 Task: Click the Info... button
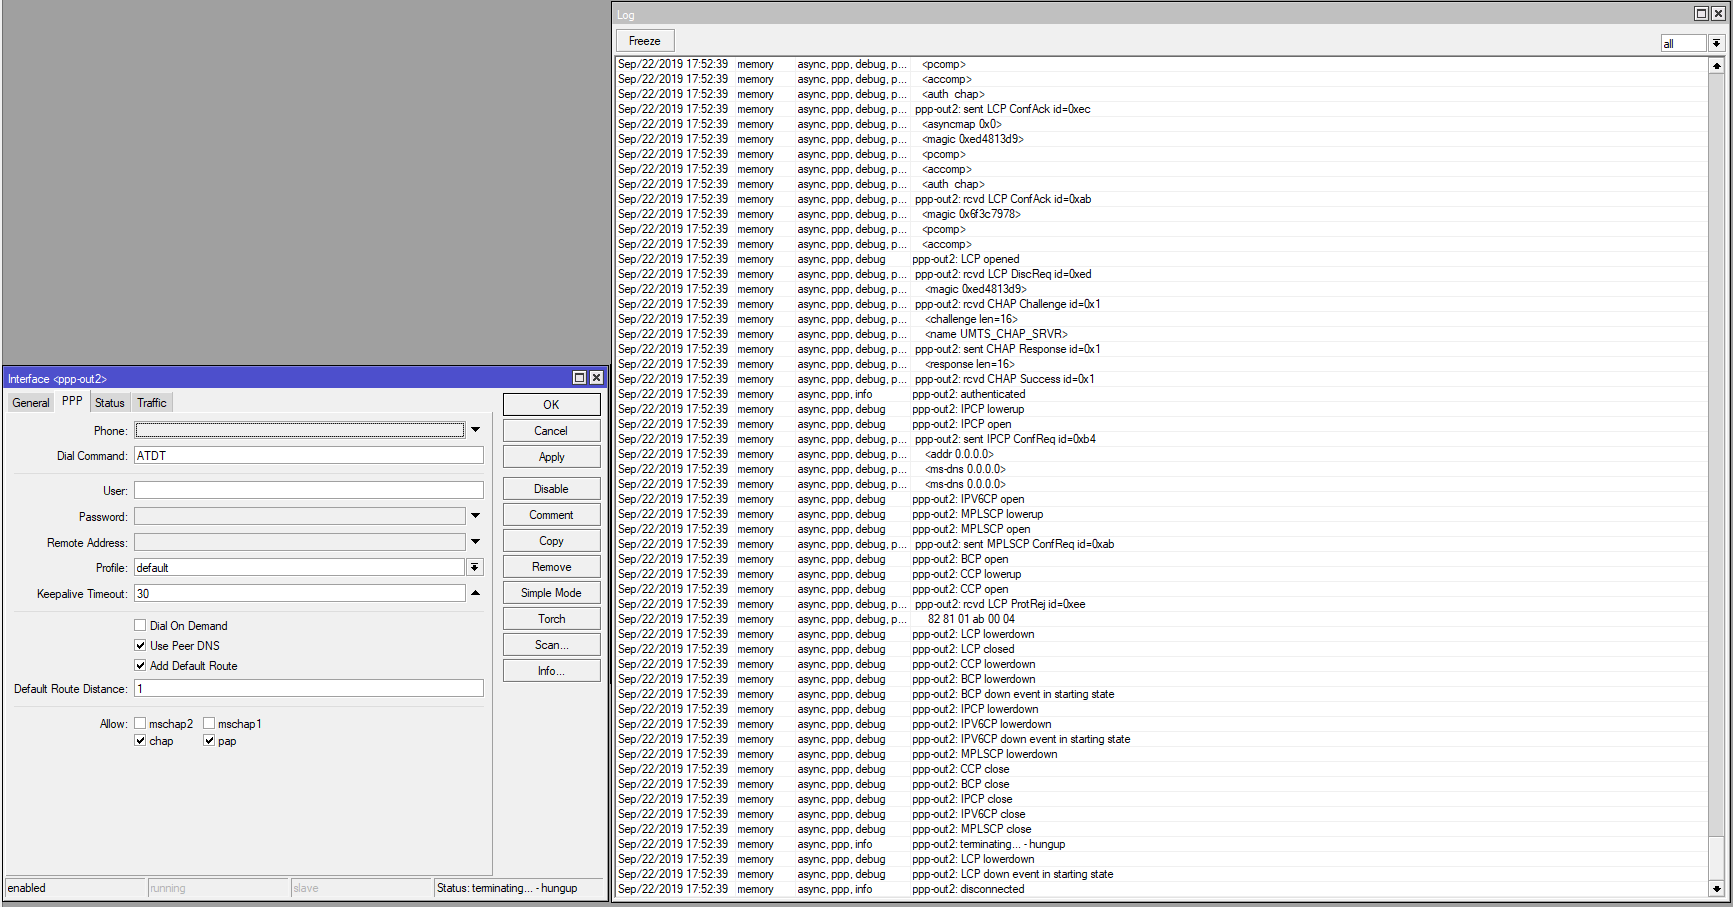551,671
